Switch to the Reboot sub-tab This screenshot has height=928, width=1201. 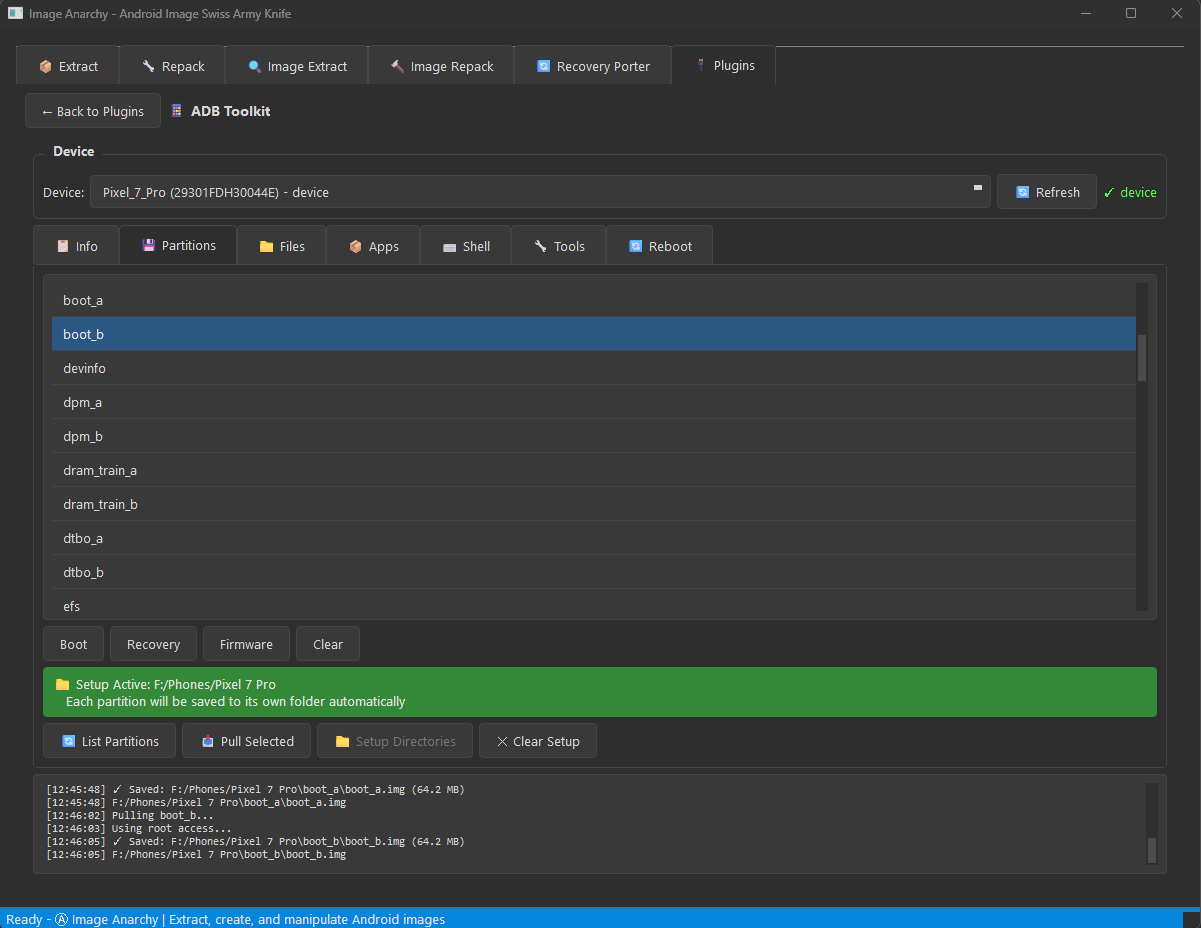660,246
